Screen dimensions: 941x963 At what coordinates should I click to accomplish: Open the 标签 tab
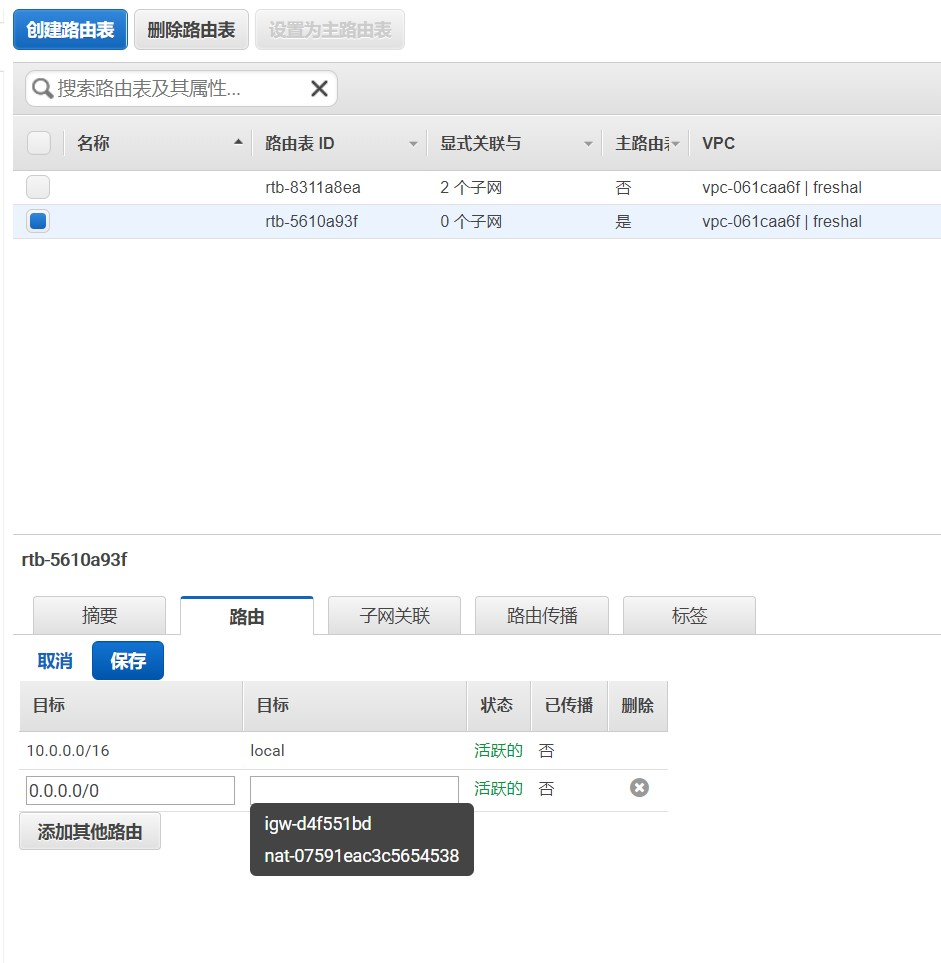(x=689, y=616)
